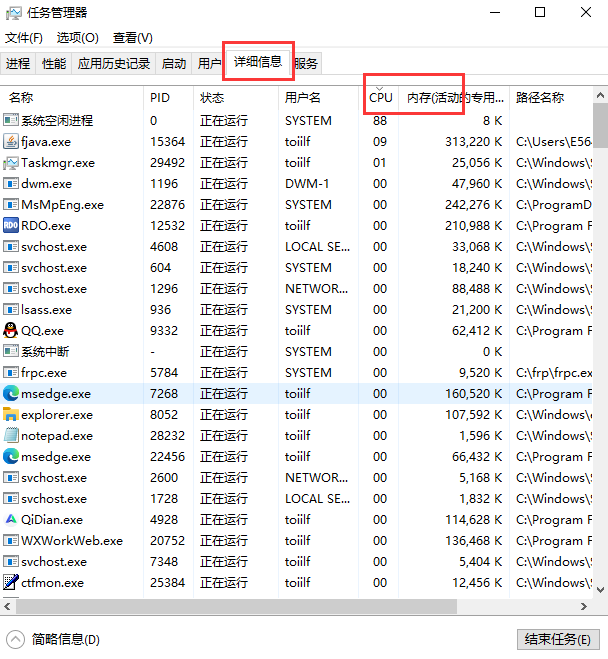
Task: Toggle sort order on CPU column header
Action: click(380, 98)
